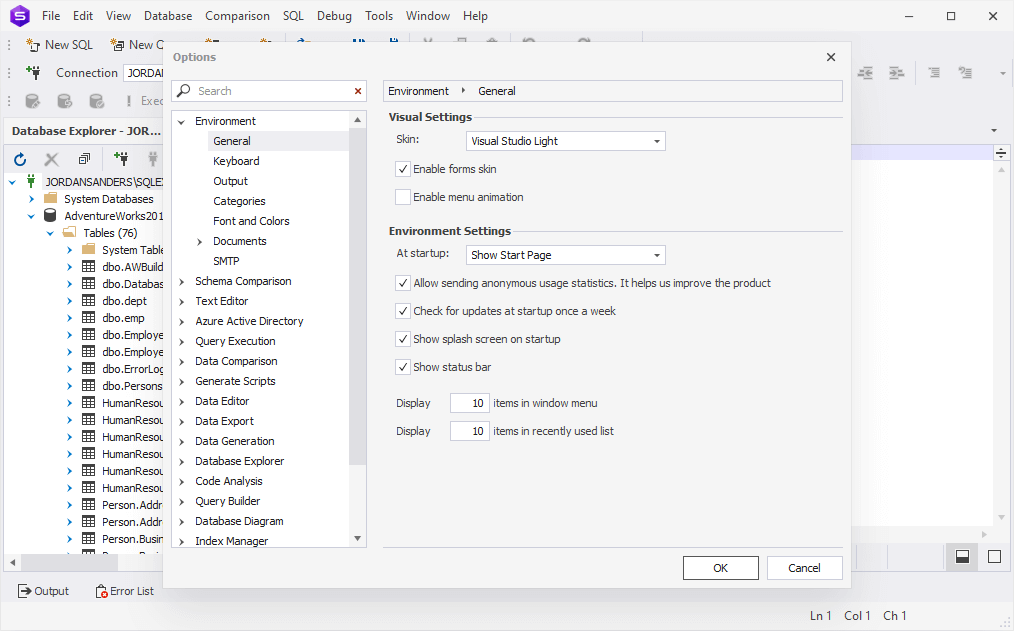The width and height of the screenshot is (1014, 631).
Task: Enable menu animation checkbox
Action: click(x=403, y=197)
